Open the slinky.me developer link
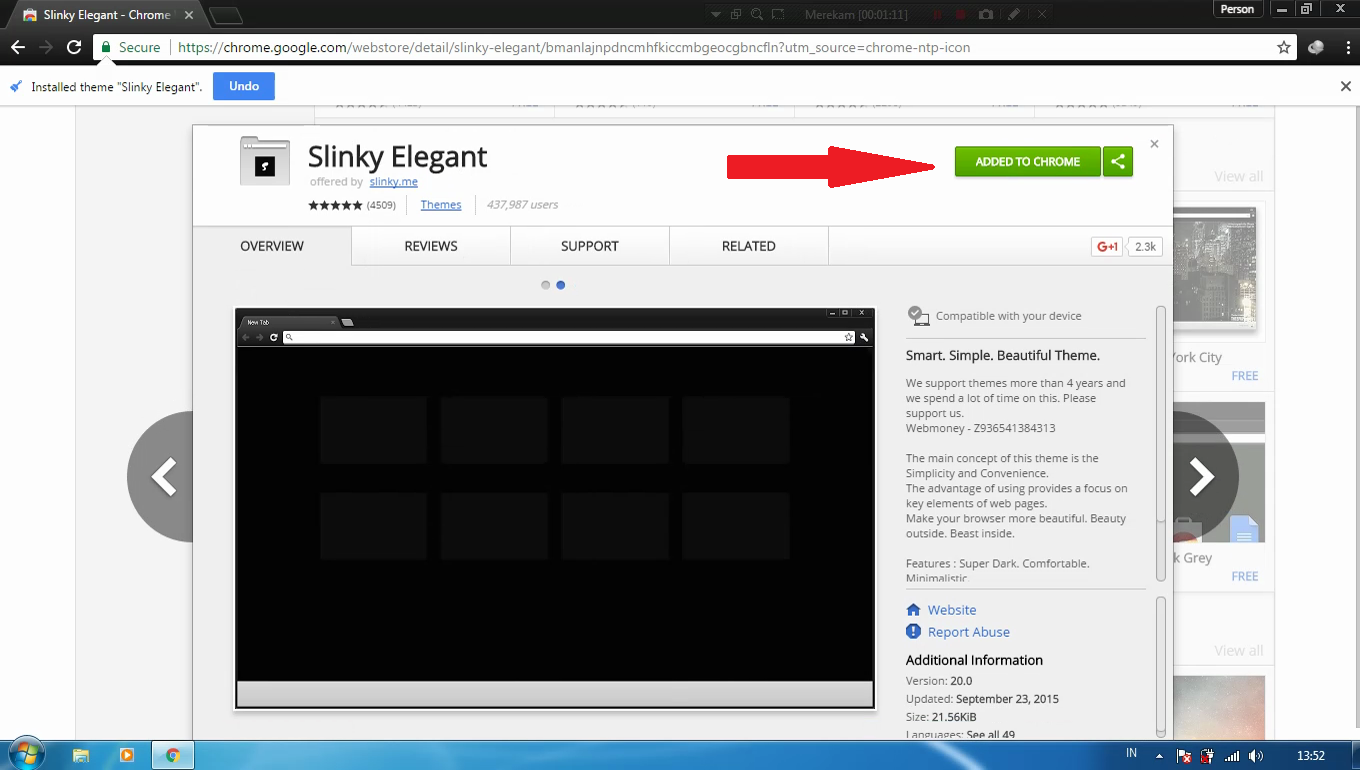Viewport: 1360px width, 770px height. [x=393, y=182]
